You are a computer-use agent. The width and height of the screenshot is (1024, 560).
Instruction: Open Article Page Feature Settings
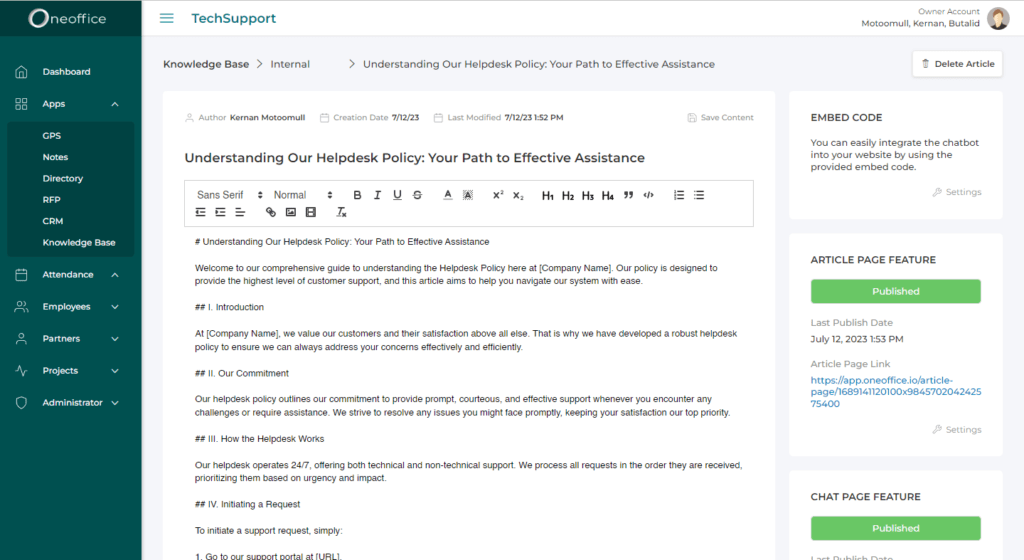click(957, 429)
